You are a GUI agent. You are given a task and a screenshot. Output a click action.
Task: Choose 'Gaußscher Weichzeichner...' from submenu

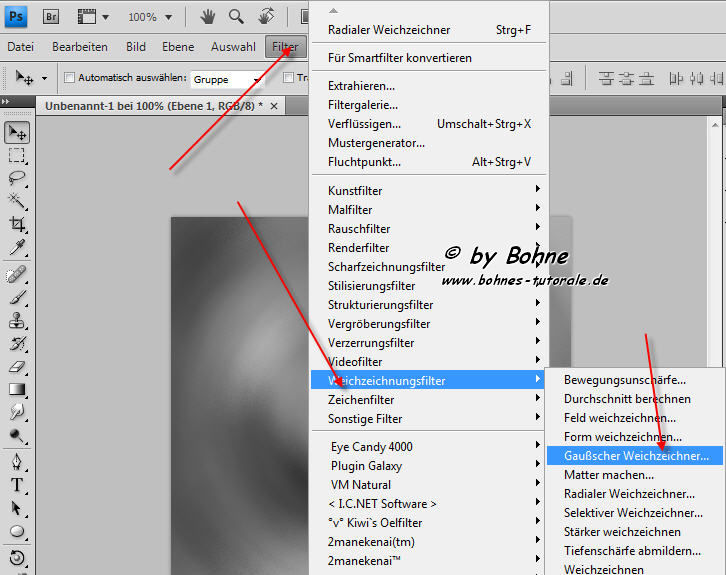[x=636, y=456]
